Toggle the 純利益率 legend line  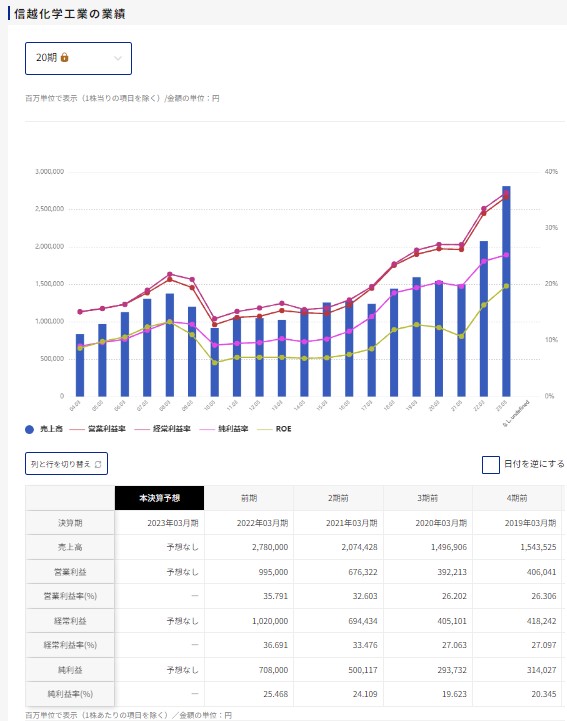224,429
